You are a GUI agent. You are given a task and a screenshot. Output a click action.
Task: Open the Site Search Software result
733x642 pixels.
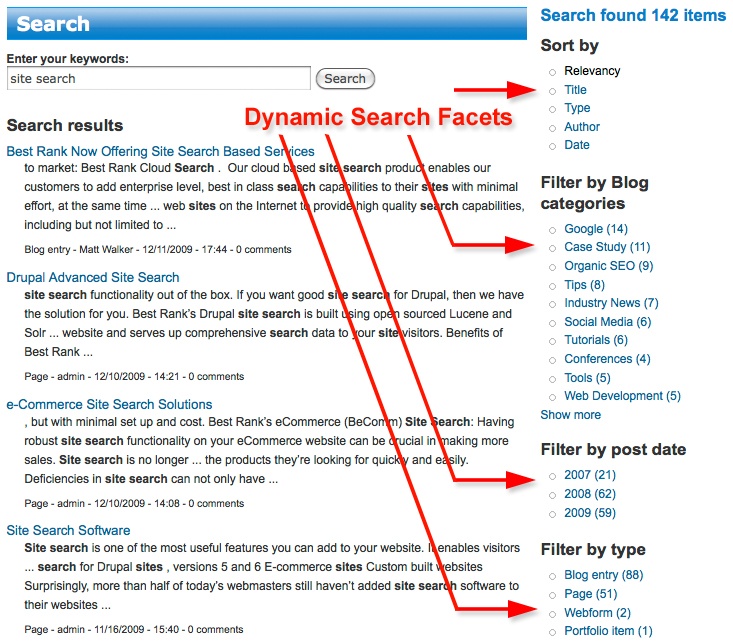(x=68, y=530)
